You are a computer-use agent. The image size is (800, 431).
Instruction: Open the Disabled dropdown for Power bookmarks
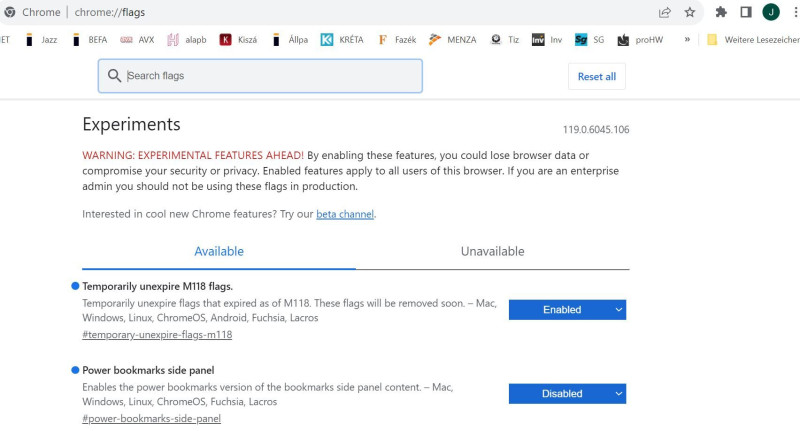(567, 394)
